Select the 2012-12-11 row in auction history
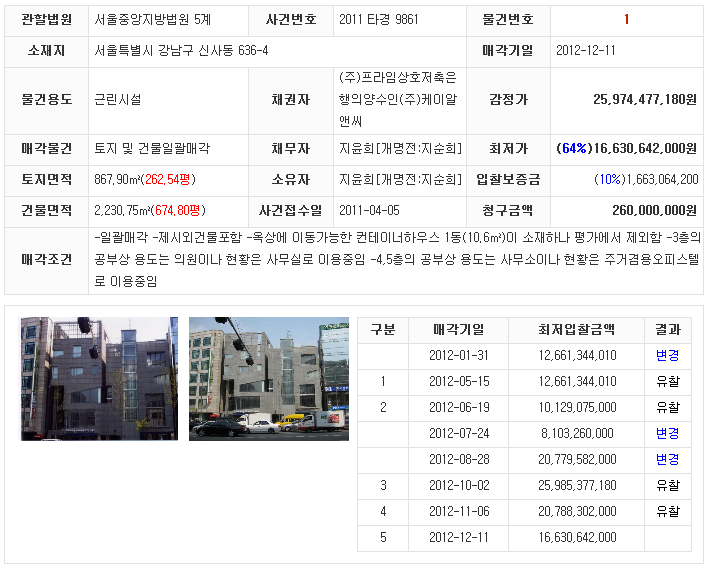 pyautogui.click(x=524, y=537)
